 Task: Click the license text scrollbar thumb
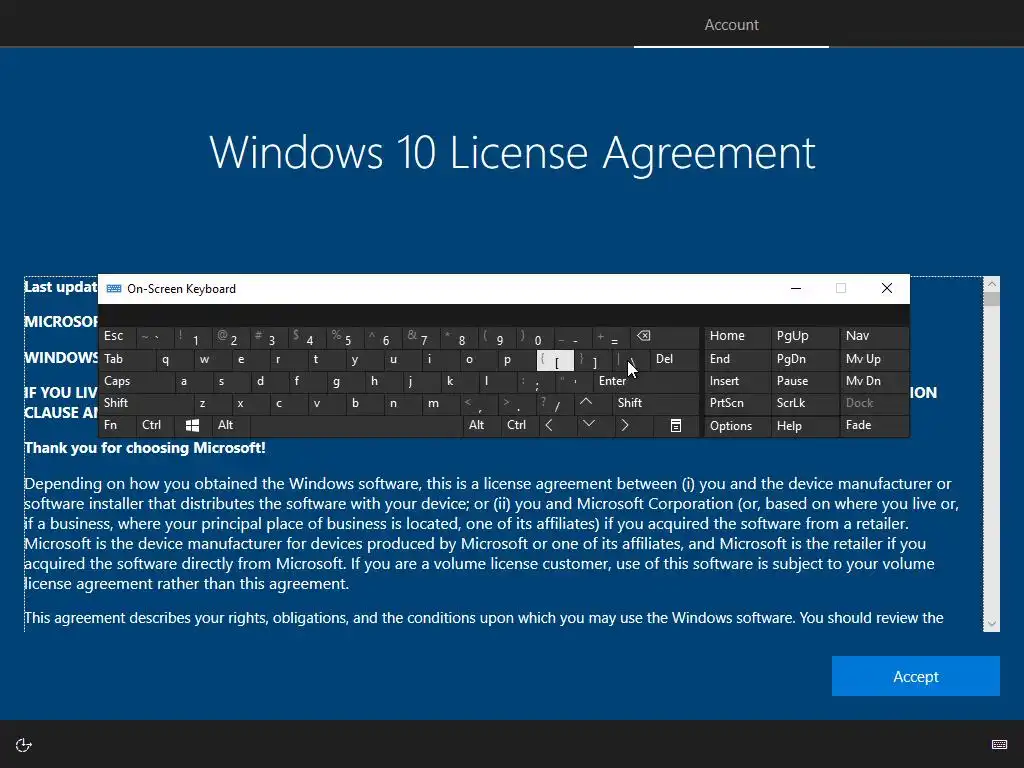pos(991,299)
